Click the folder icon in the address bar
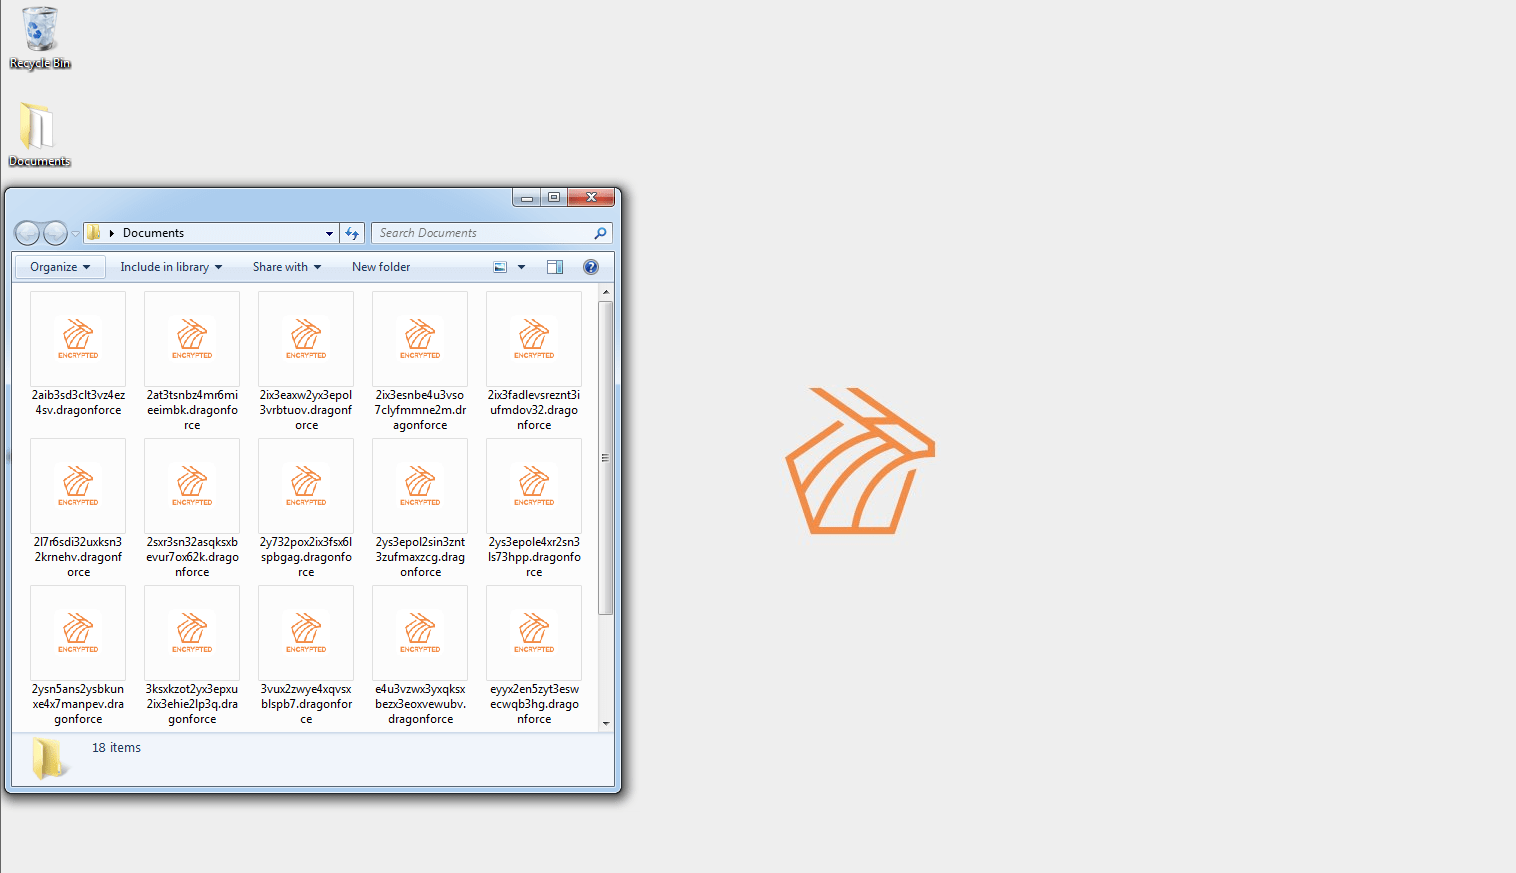Image resolution: width=1516 pixels, height=873 pixels. click(x=92, y=232)
